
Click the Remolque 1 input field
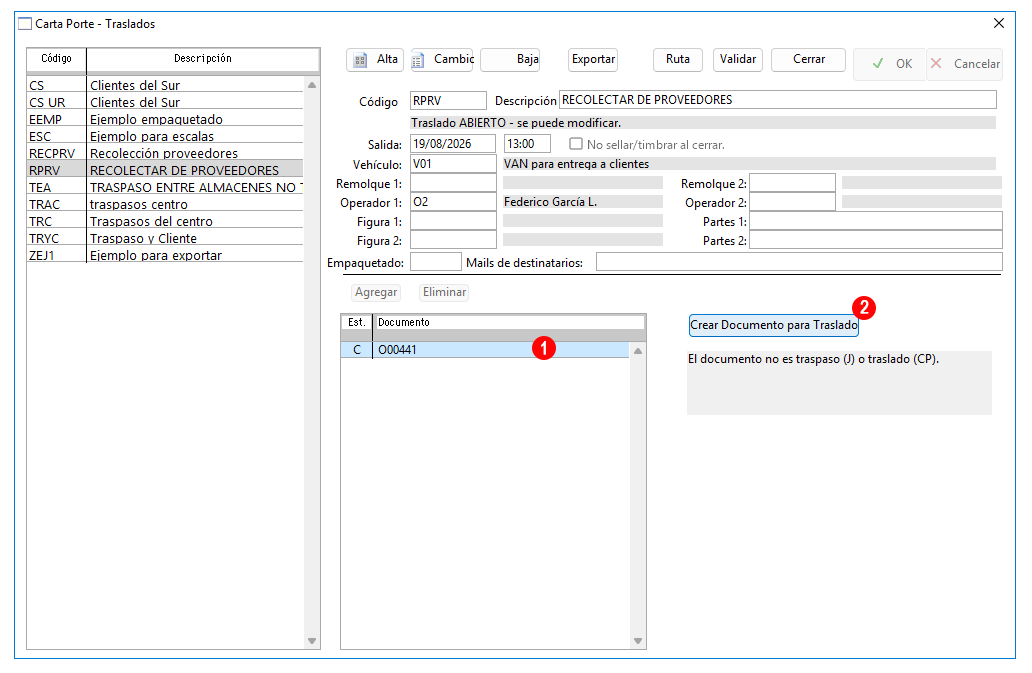pyautogui.click(x=453, y=183)
